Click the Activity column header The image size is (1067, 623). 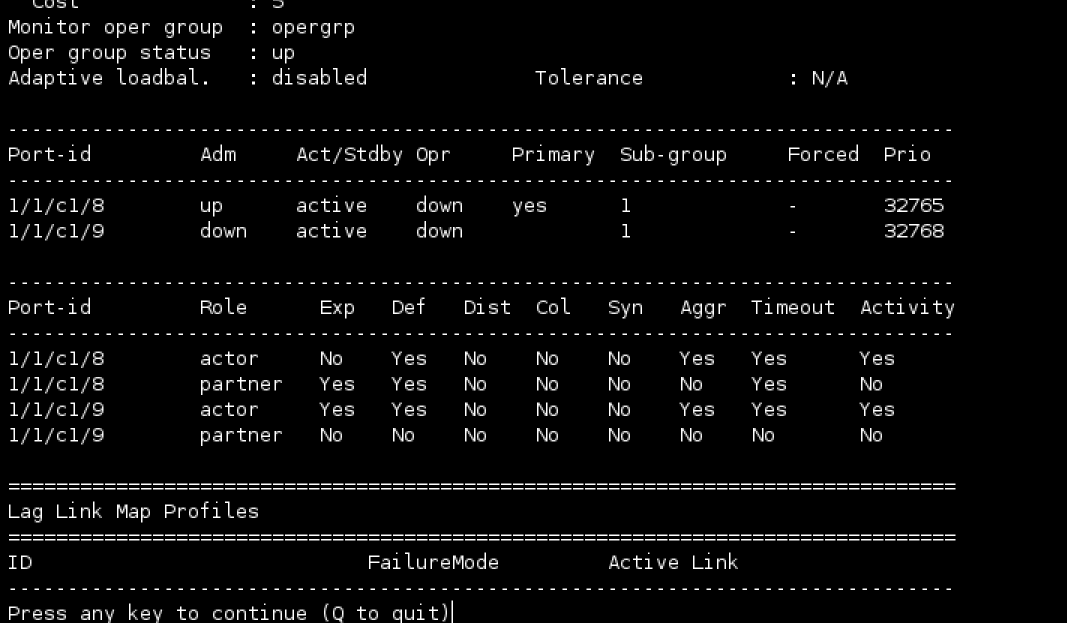coord(906,308)
